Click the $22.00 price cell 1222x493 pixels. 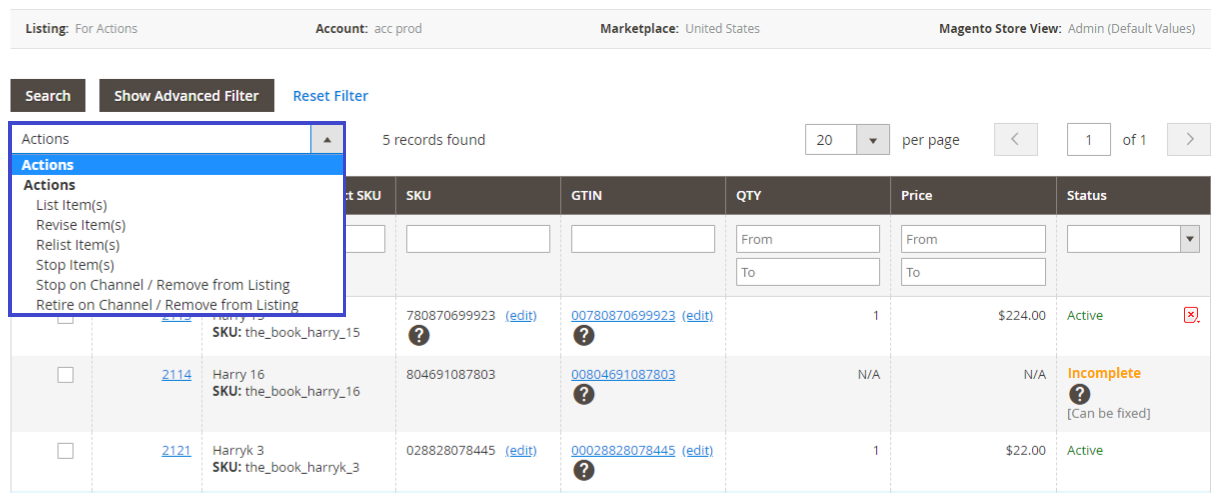tap(1025, 450)
